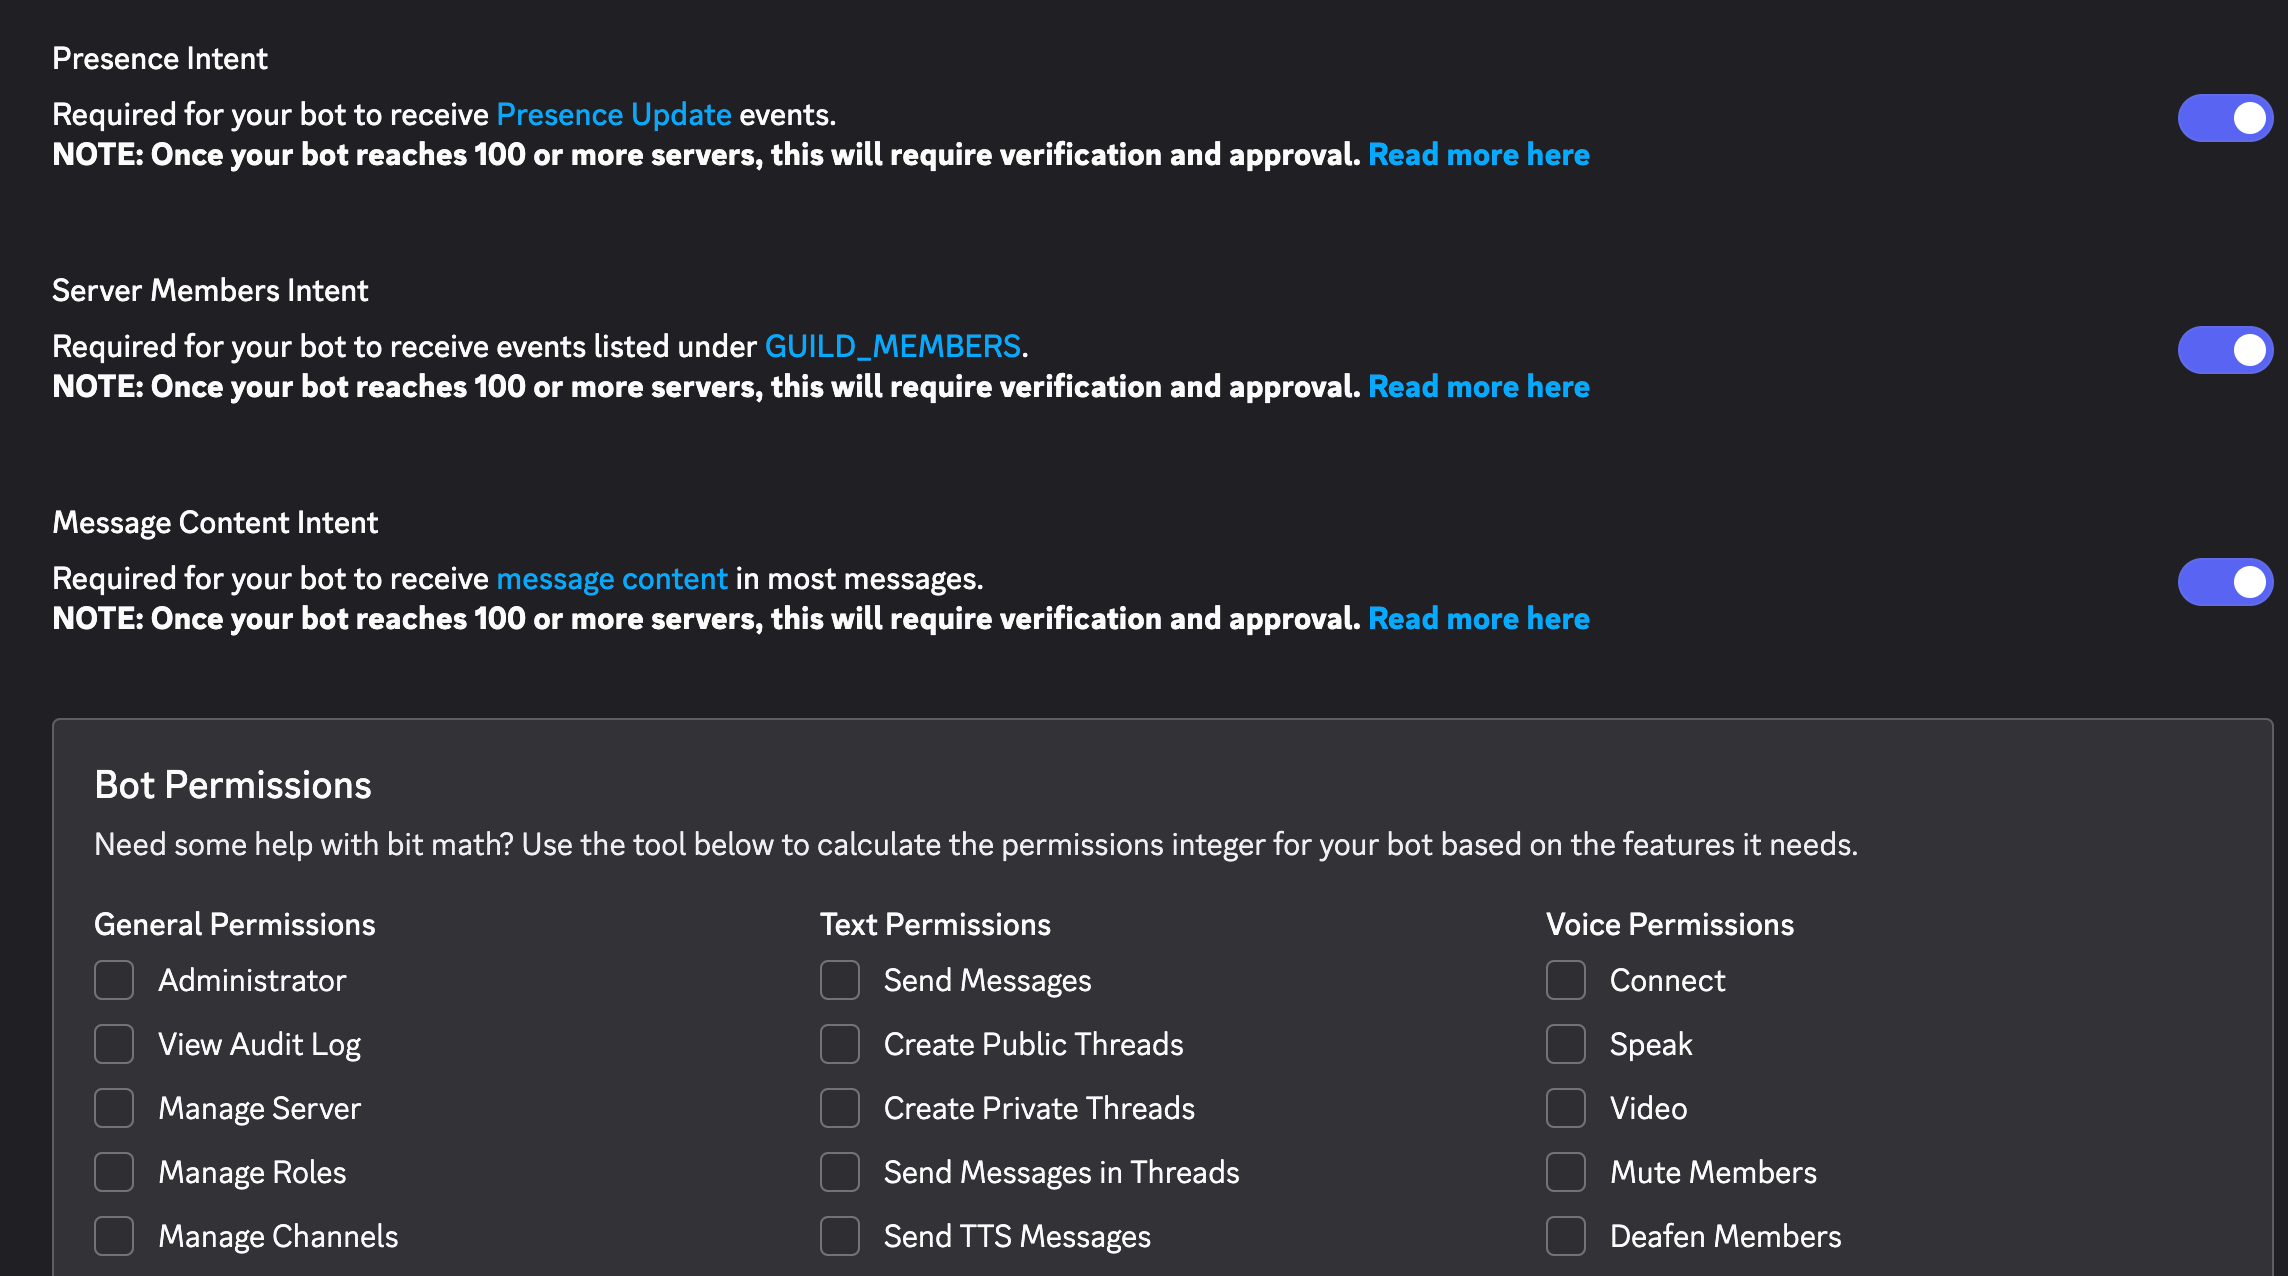Image resolution: width=2288 pixels, height=1276 pixels.
Task: Disable the Presence Intent toggle
Action: [x=2225, y=118]
